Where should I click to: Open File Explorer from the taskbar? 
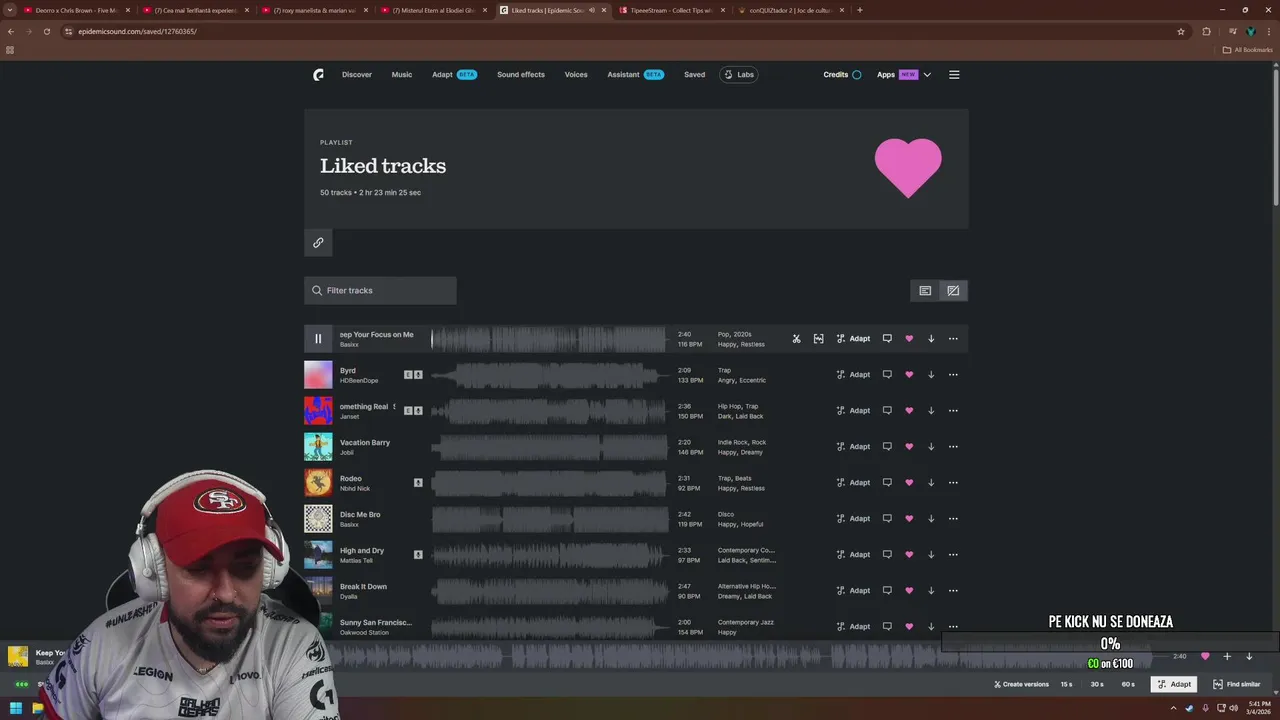coord(38,709)
